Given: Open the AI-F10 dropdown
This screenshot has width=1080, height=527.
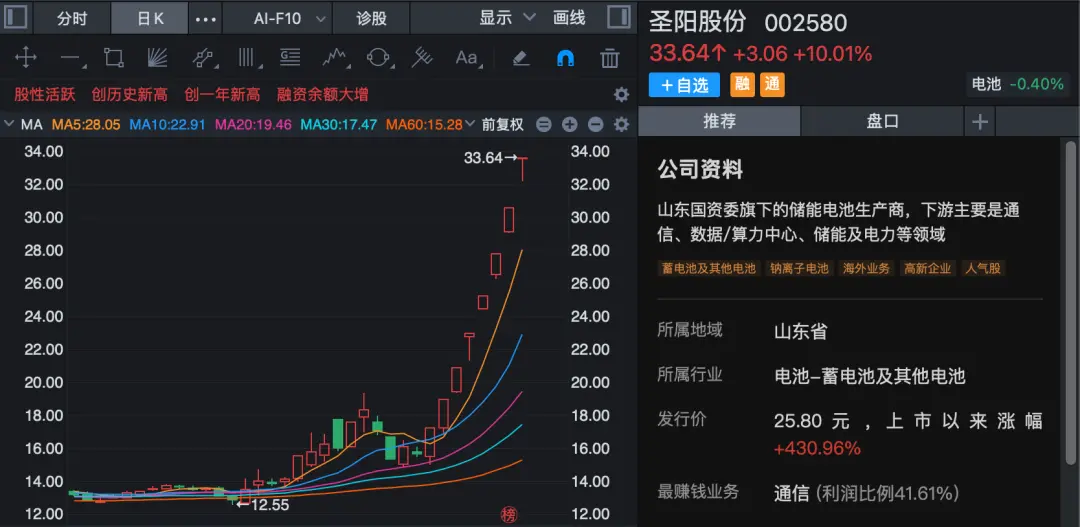Looking at the screenshot, I should coord(288,18).
